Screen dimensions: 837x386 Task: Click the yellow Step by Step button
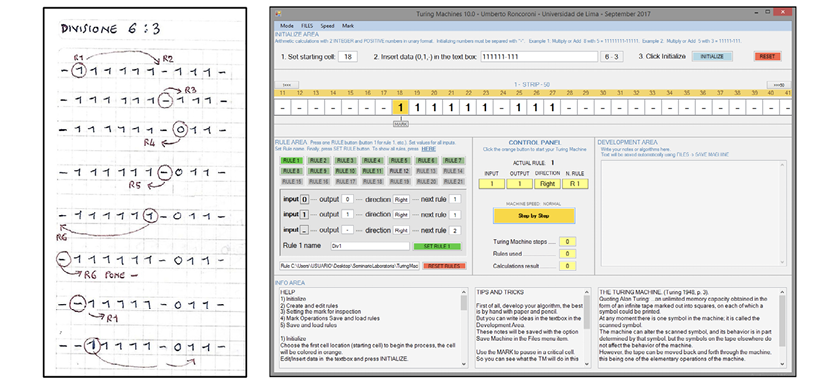coord(534,216)
